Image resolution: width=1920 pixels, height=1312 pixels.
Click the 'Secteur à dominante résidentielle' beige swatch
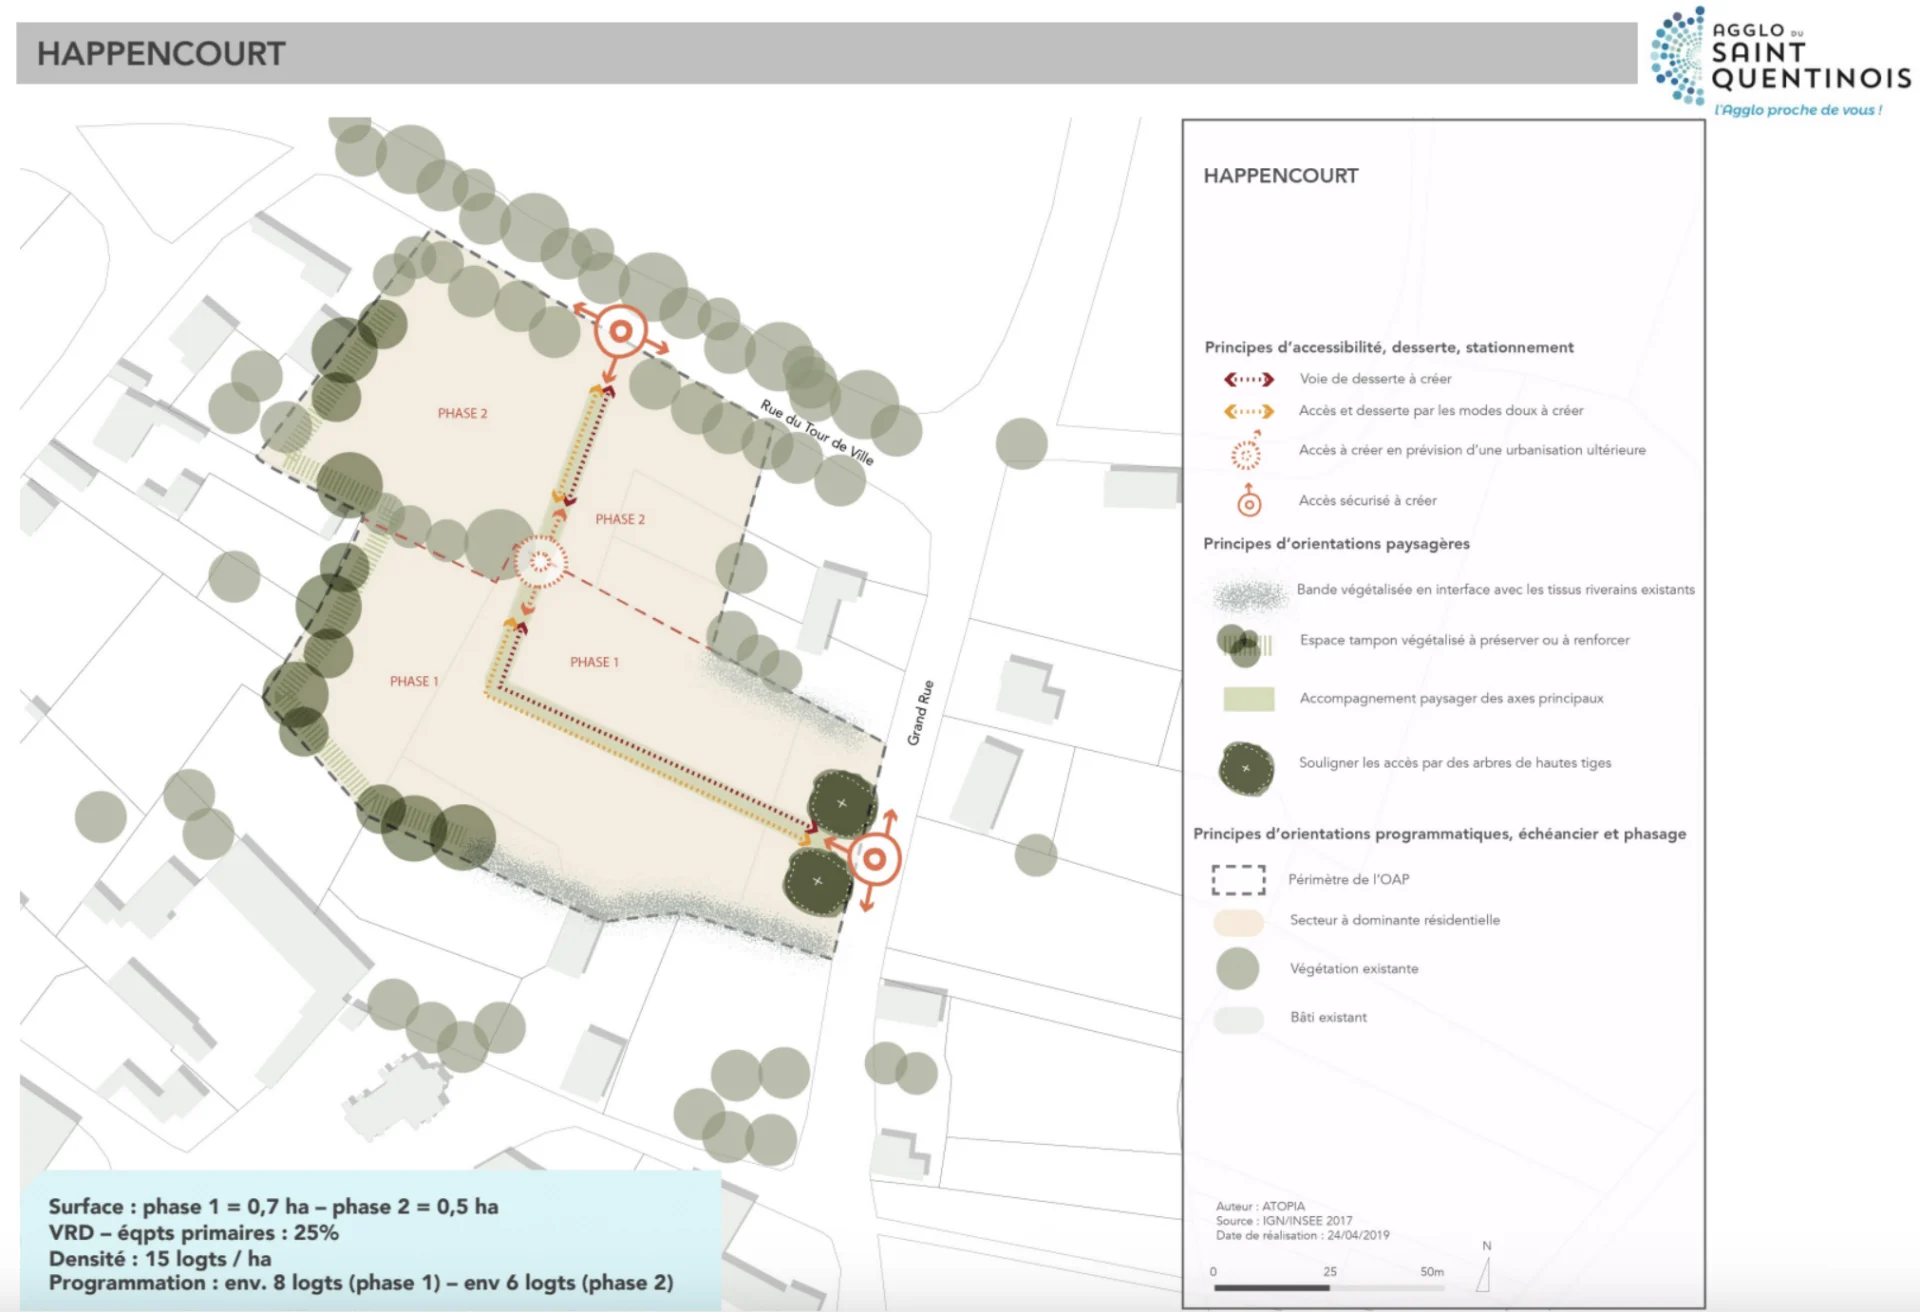pos(1238,921)
